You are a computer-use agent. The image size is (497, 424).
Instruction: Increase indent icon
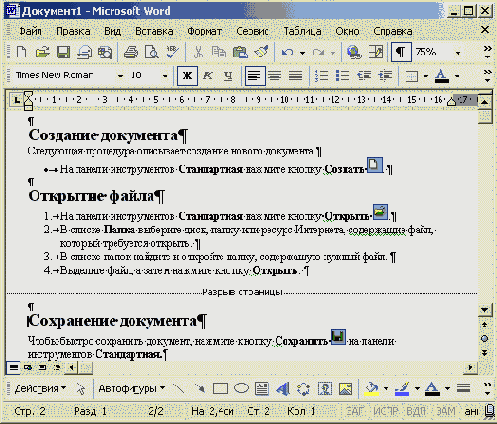tap(385, 76)
